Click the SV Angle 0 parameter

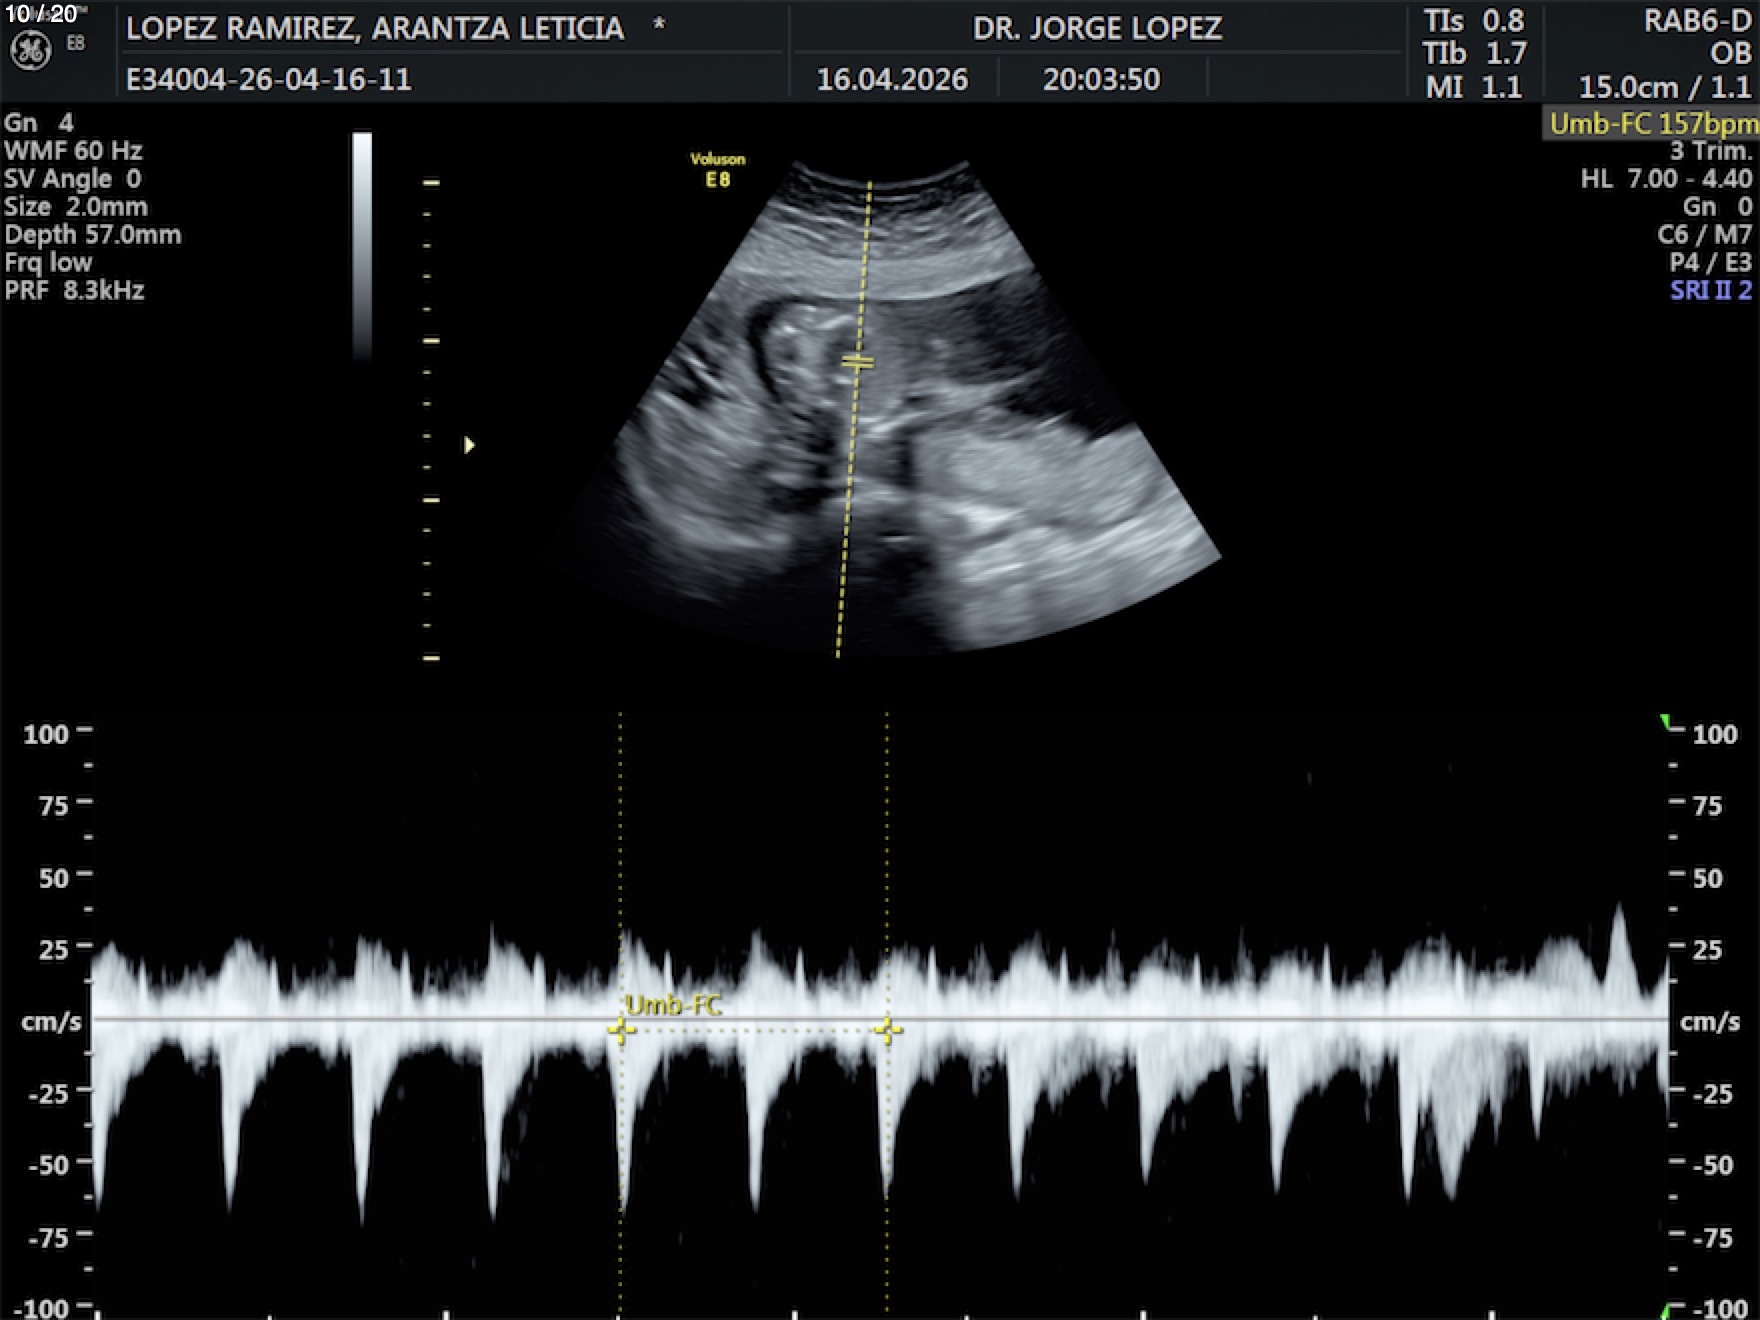(72, 179)
